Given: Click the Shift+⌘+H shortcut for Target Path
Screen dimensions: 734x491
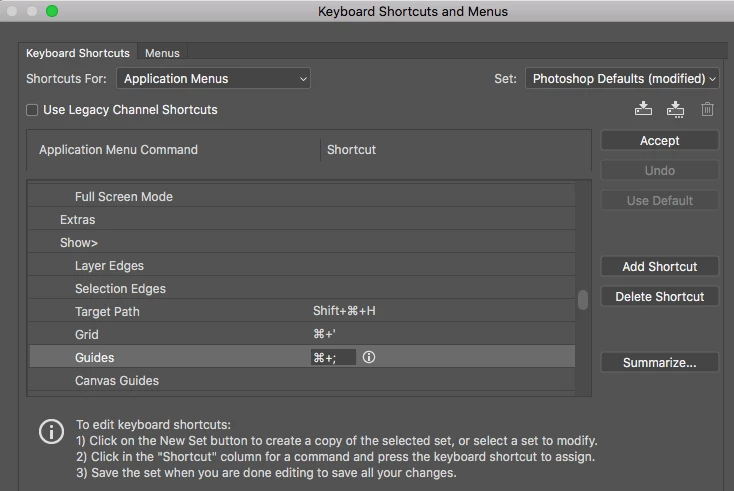Looking at the screenshot, I should [344, 311].
